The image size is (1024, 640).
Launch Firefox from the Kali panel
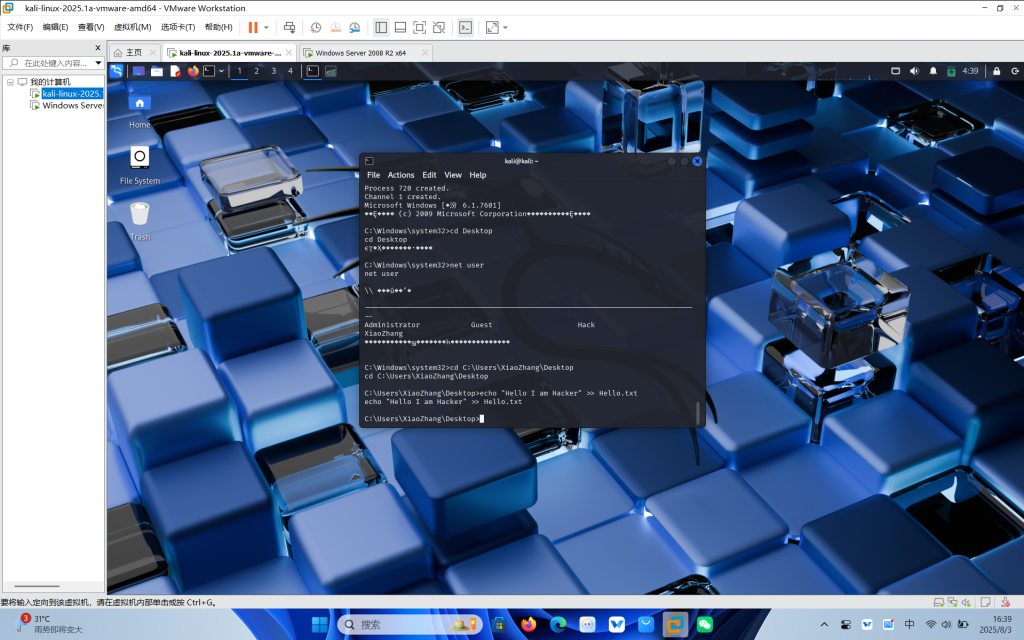click(193, 71)
